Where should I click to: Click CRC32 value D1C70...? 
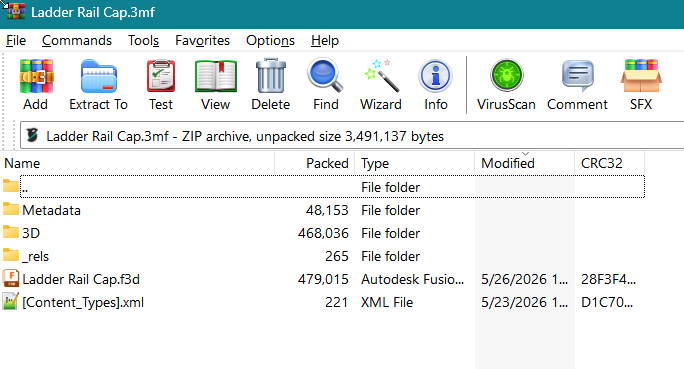point(607,302)
